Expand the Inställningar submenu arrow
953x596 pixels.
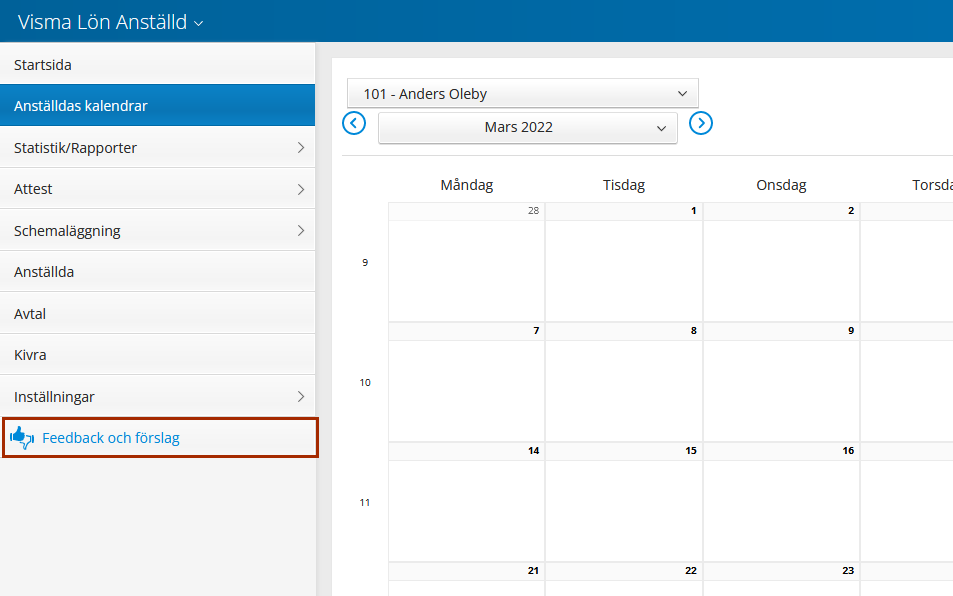tap(301, 397)
